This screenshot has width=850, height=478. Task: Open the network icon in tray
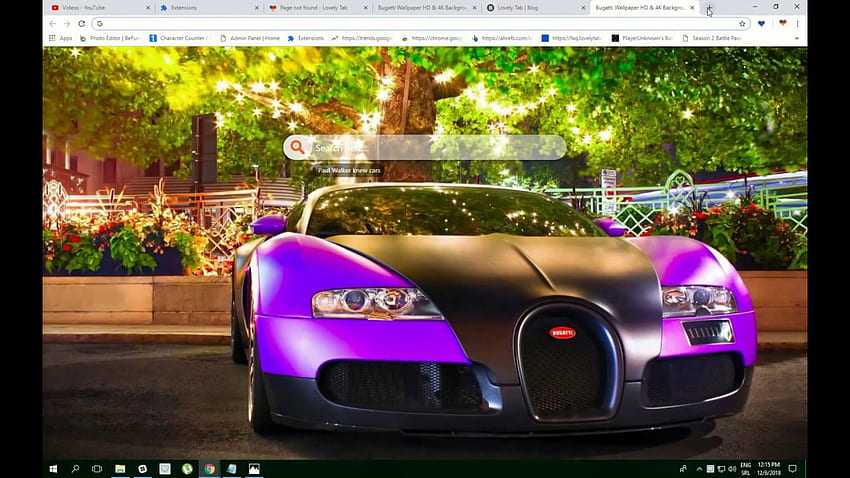click(x=721, y=469)
